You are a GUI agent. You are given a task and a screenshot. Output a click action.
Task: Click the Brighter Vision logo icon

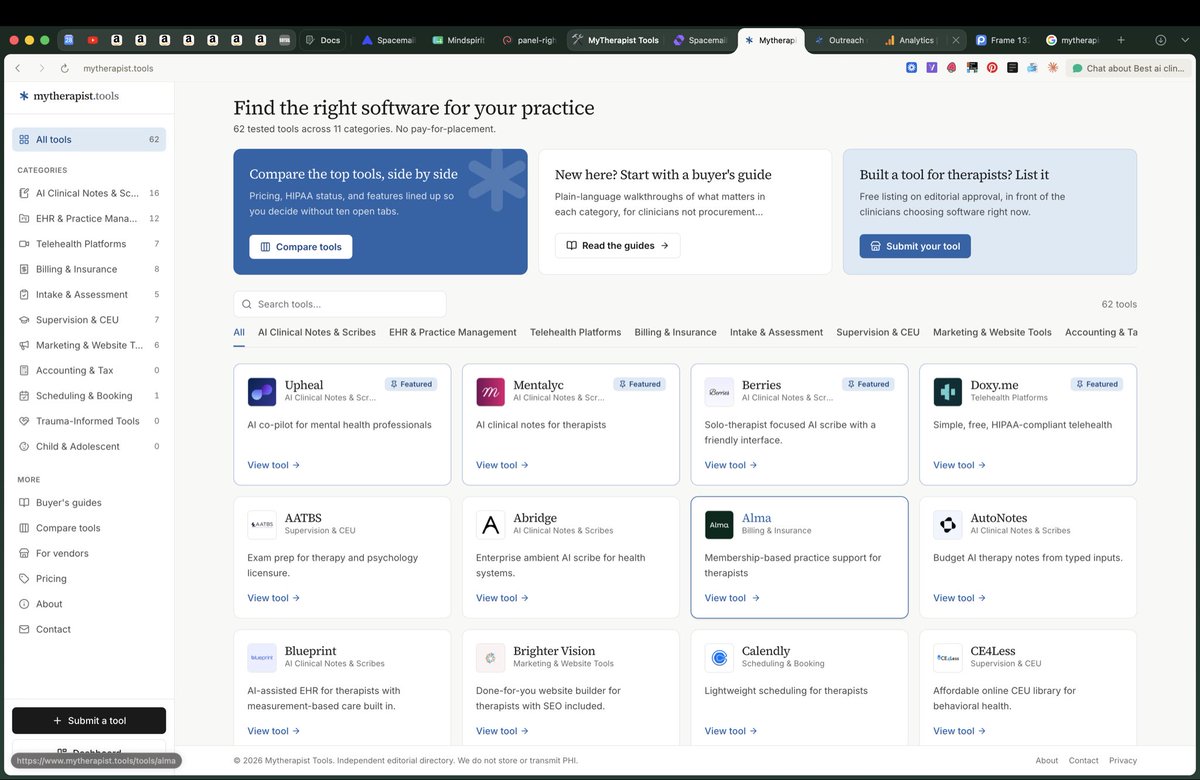491,658
